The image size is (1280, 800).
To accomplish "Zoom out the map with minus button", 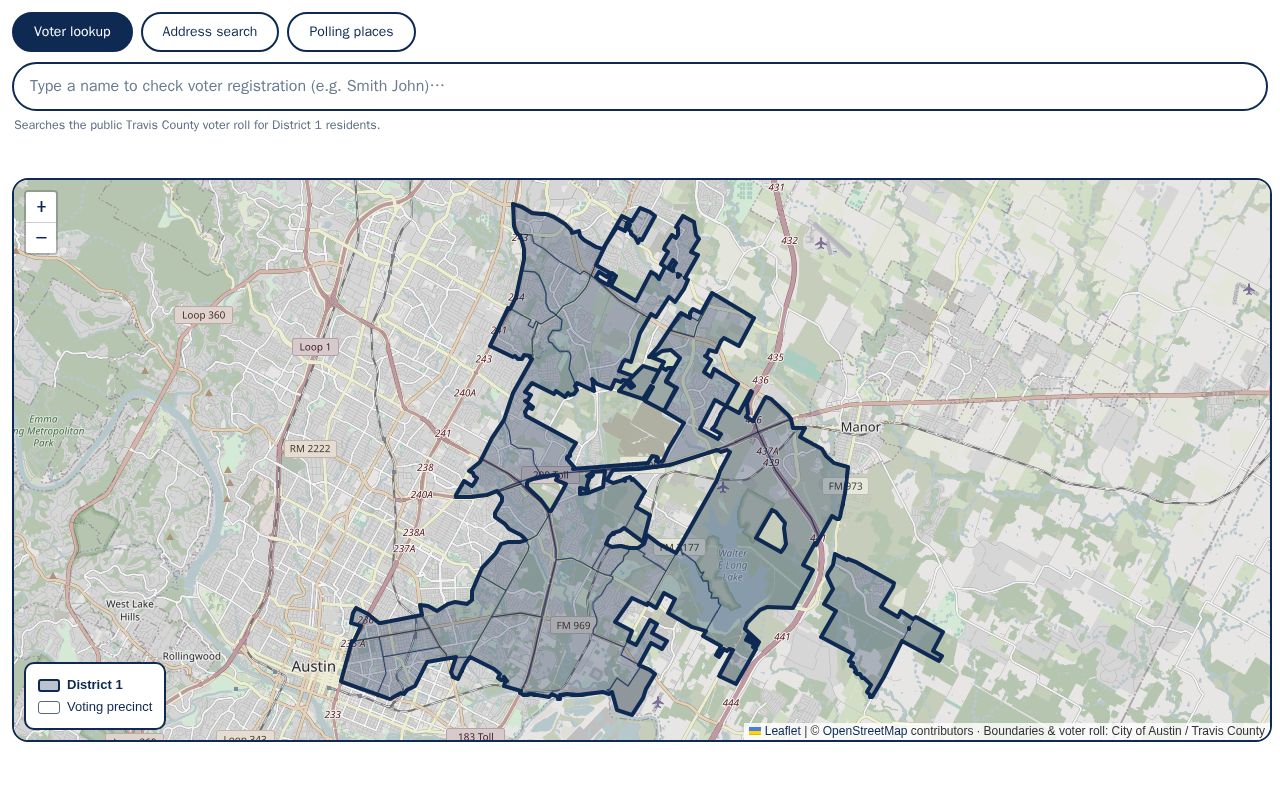I will click(41, 238).
